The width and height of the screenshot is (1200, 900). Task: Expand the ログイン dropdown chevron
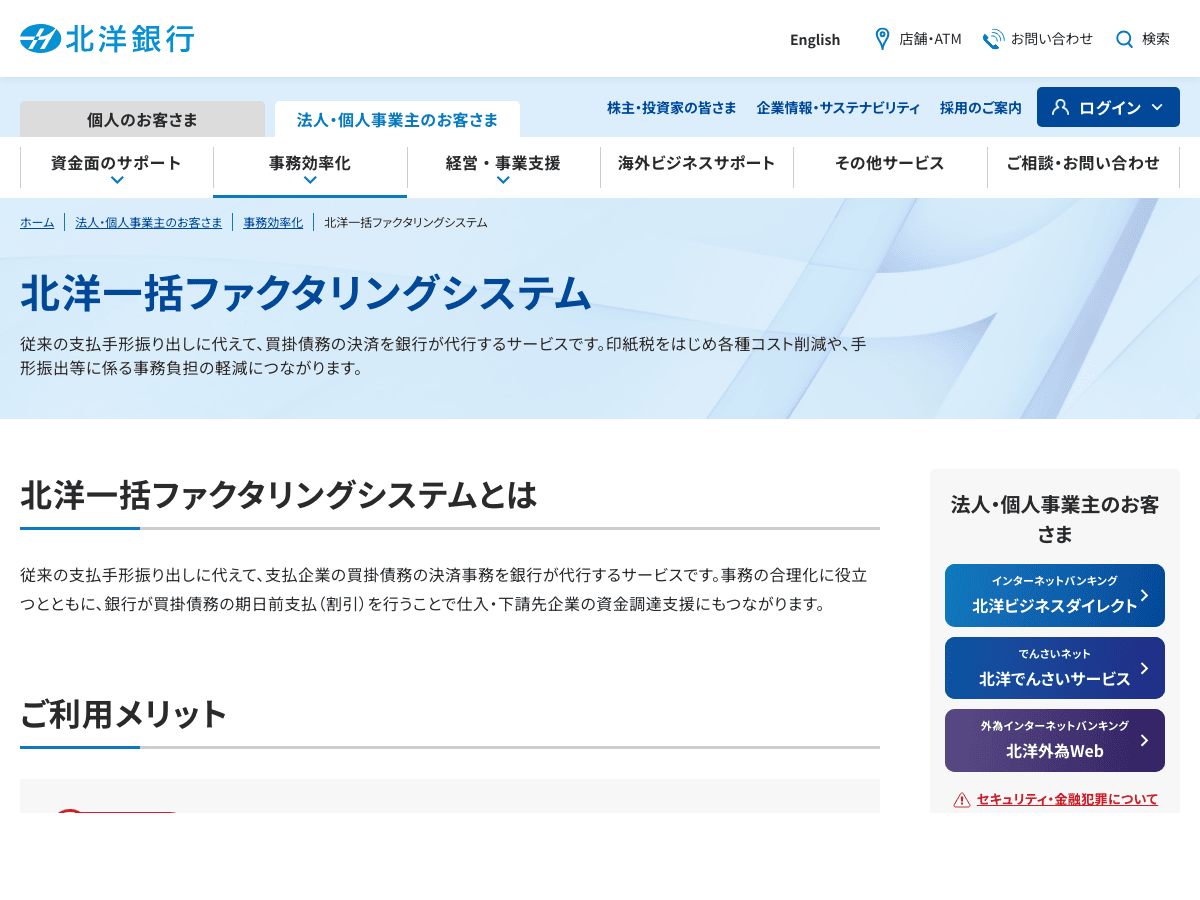[1157, 107]
